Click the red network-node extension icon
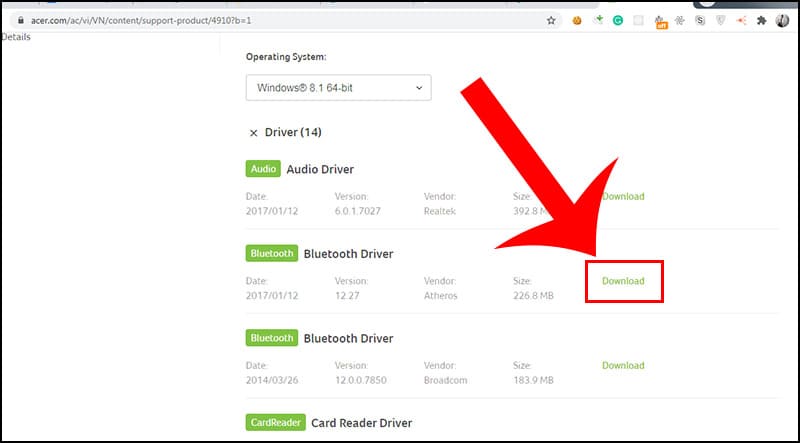800x443 pixels. (x=741, y=20)
